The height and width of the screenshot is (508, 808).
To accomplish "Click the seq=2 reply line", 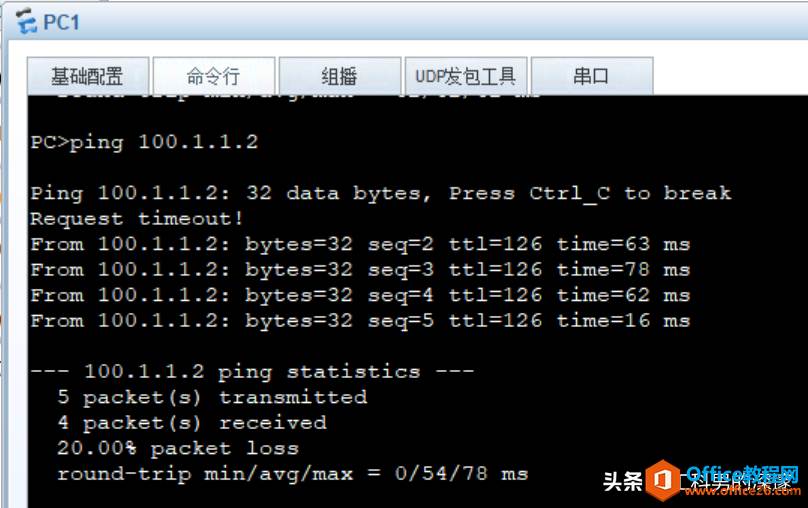I will point(360,244).
